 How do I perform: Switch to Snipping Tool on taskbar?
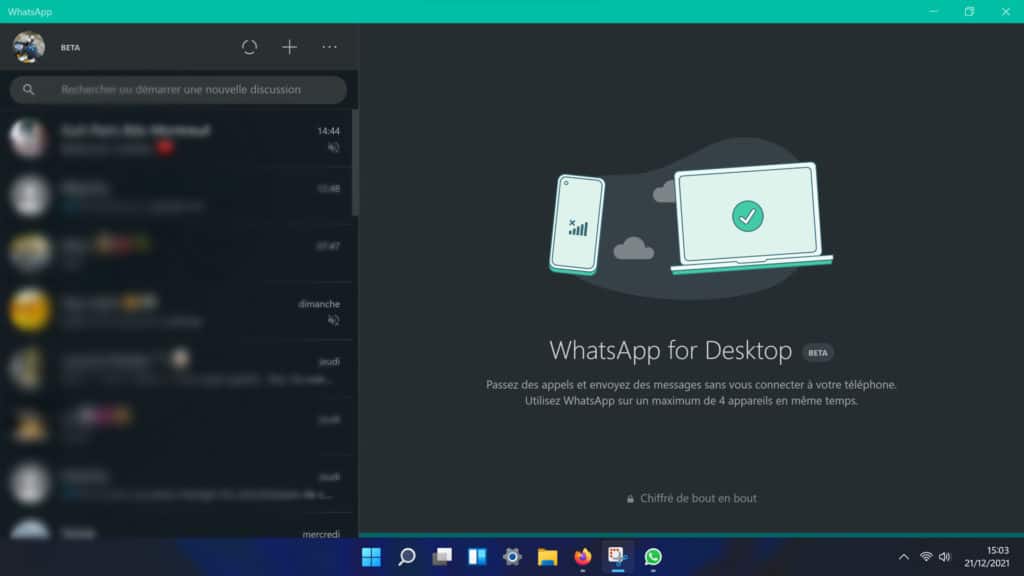(x=618, y=557)
